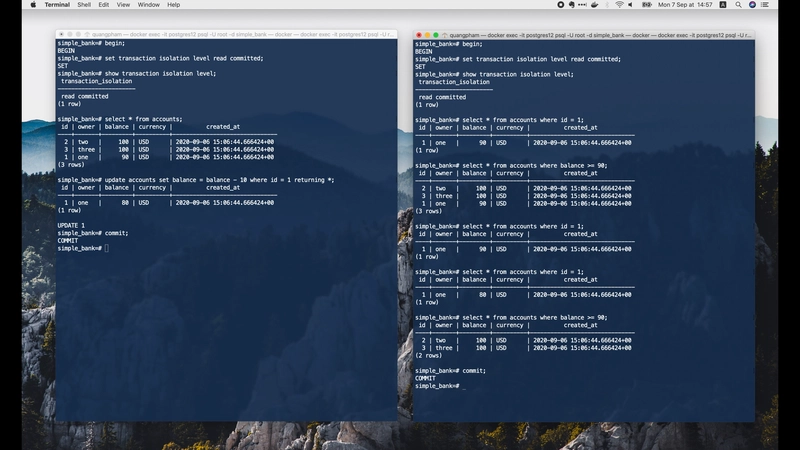800x450 pixels.
Task: Open the keyboard input source menu
Action: point(723,5)
